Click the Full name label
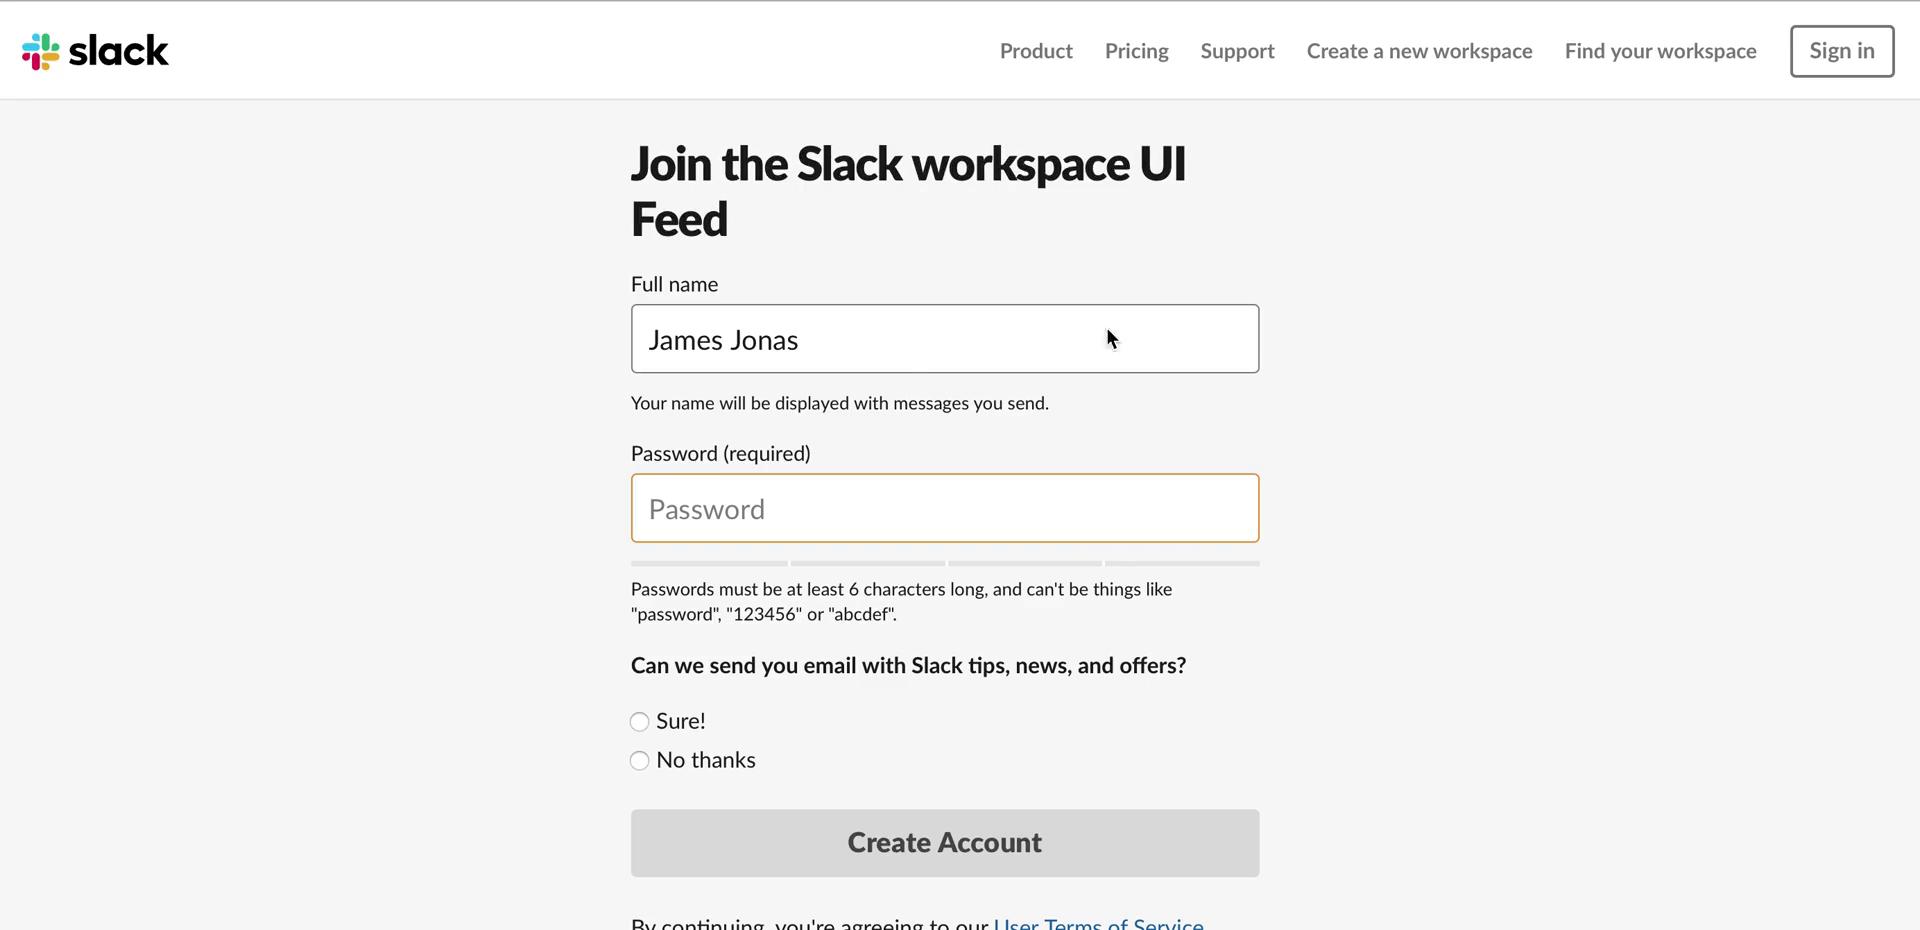The image size is (1920, 930). pyautogui.click(x=674, y=284)
